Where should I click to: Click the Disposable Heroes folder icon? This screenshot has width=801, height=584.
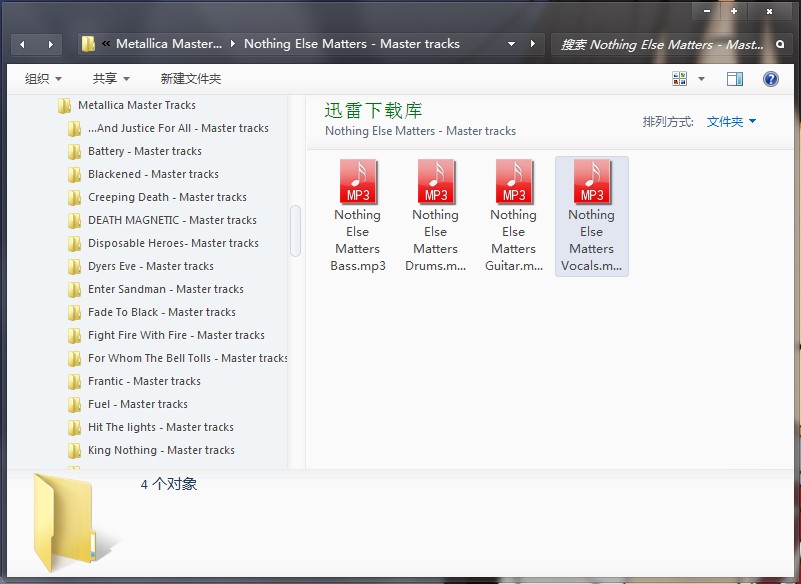point(75,243)
